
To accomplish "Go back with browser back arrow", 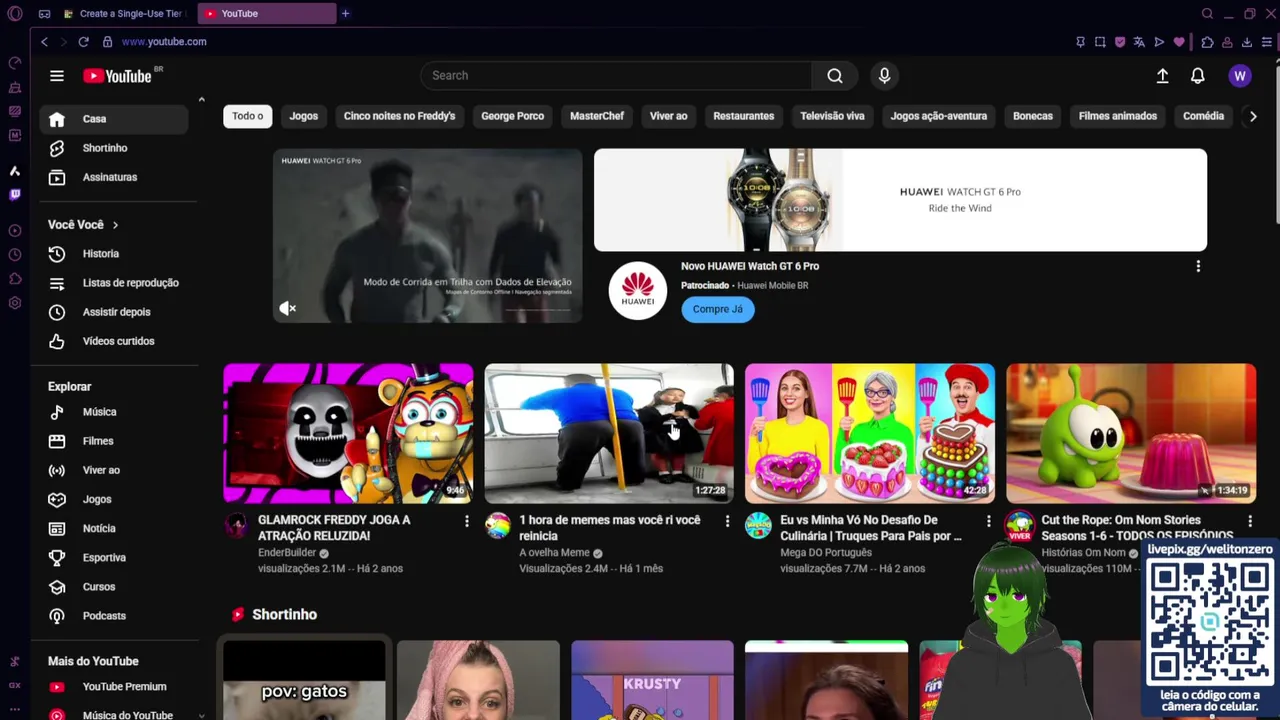I will coord(44,42).
